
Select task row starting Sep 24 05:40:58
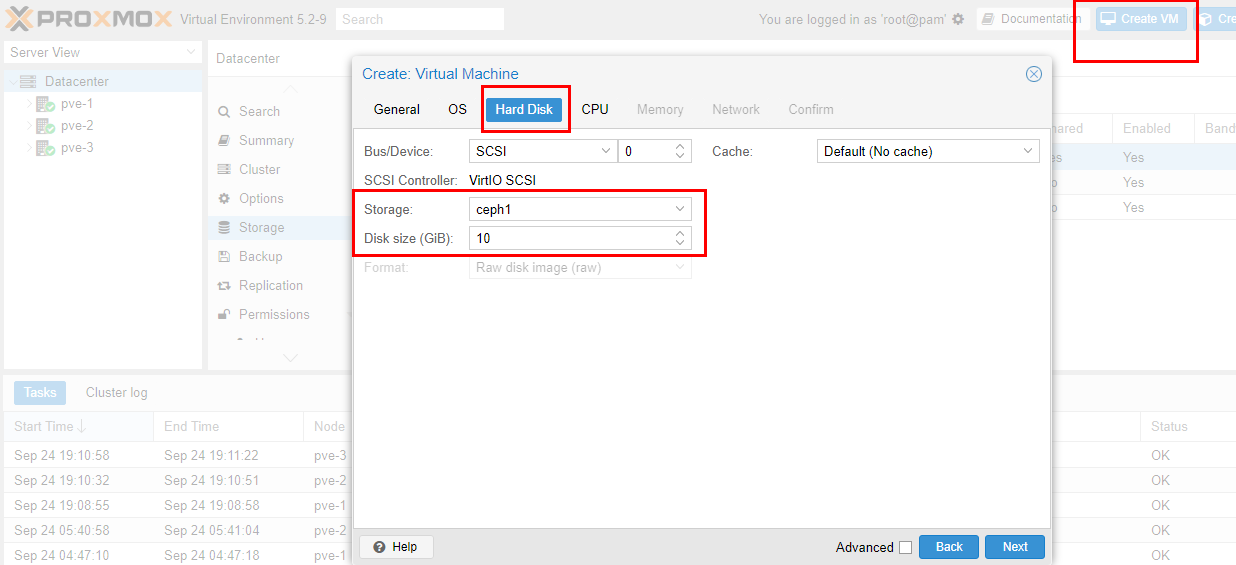[x=620, y=531]
